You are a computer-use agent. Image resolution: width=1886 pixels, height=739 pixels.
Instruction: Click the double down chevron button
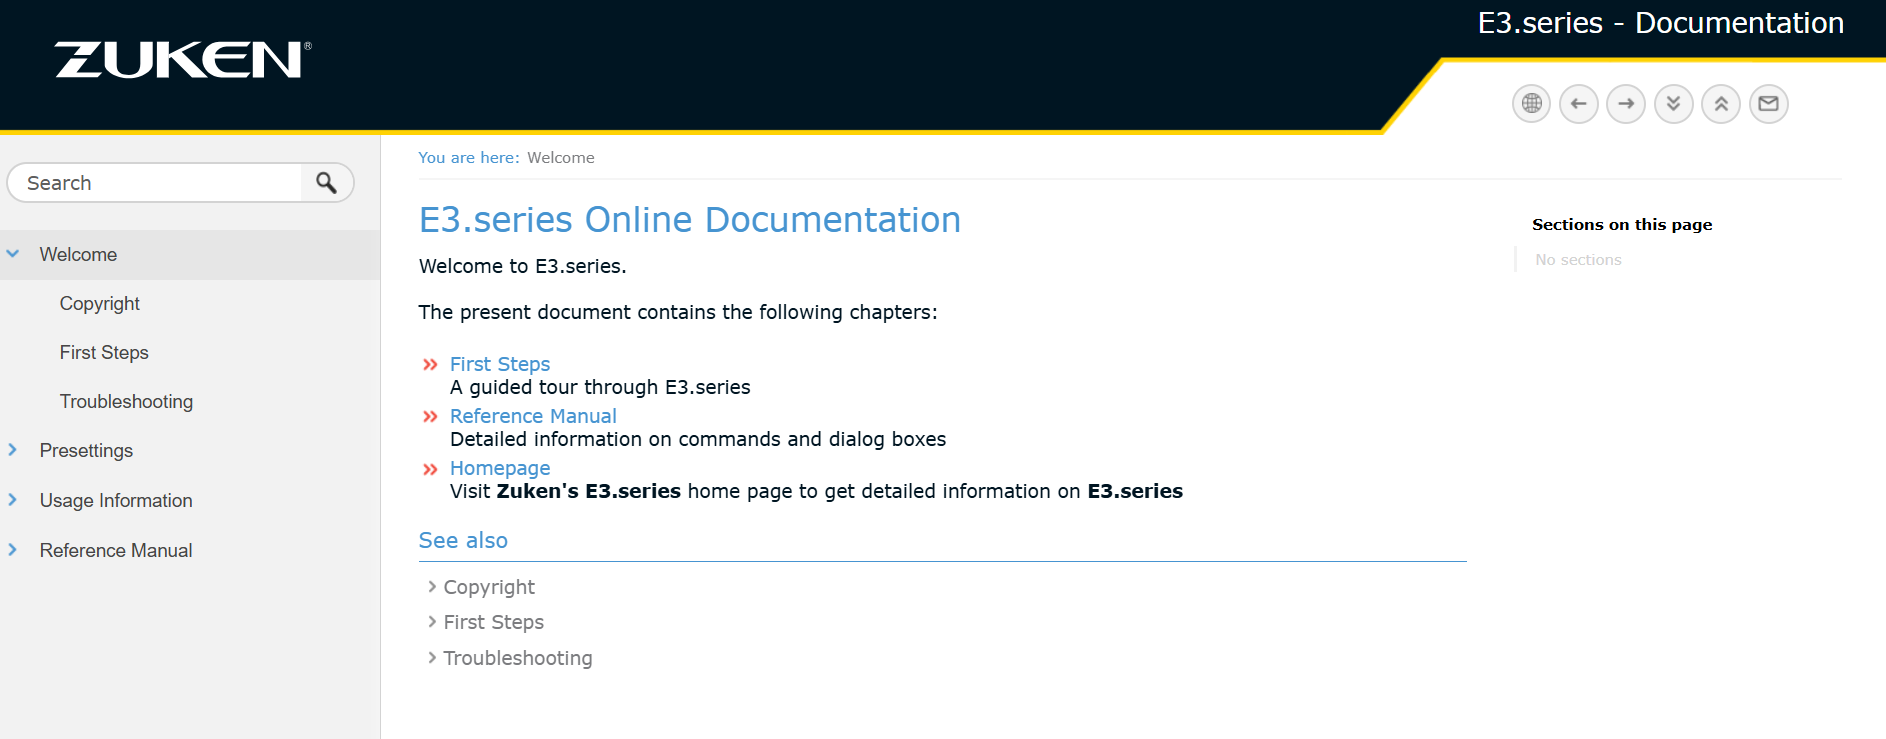click(x=1673, y=103)
